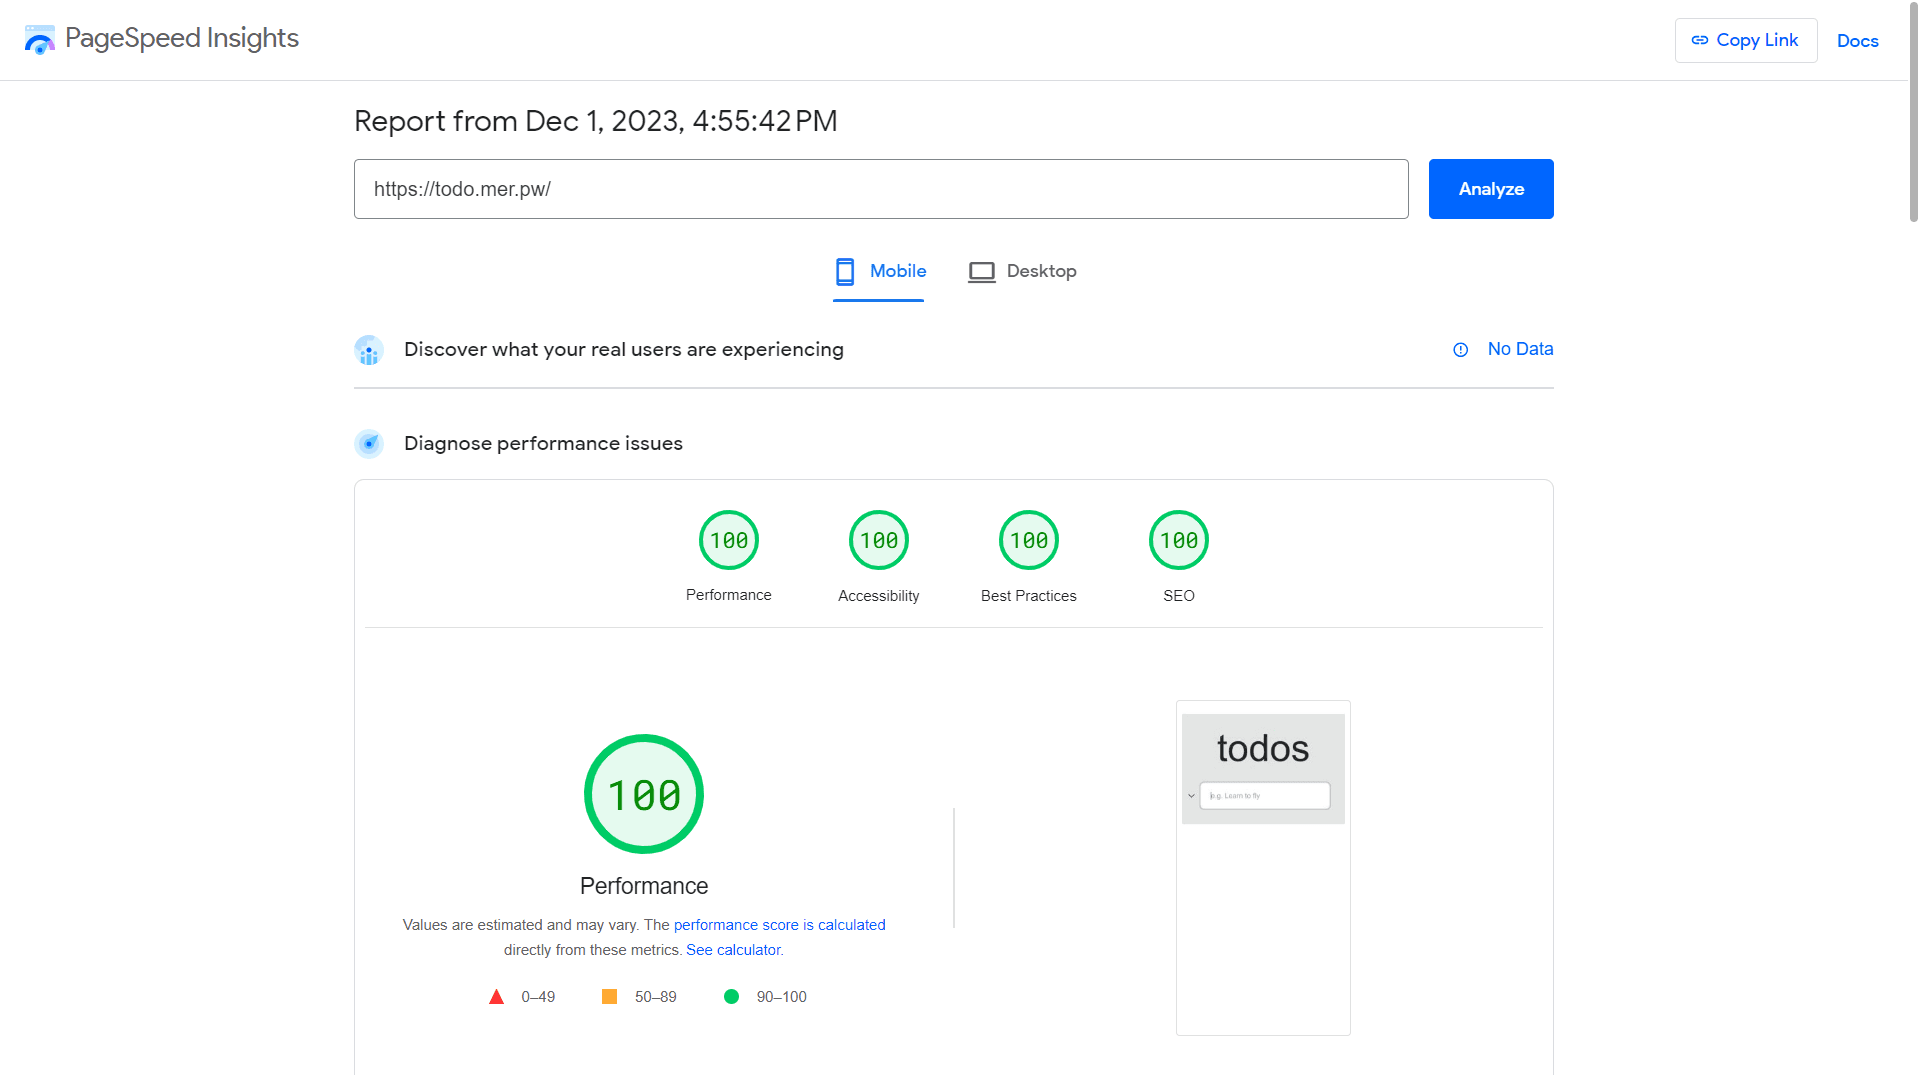Open the performance score is calculated link

(x=779, y=925)
